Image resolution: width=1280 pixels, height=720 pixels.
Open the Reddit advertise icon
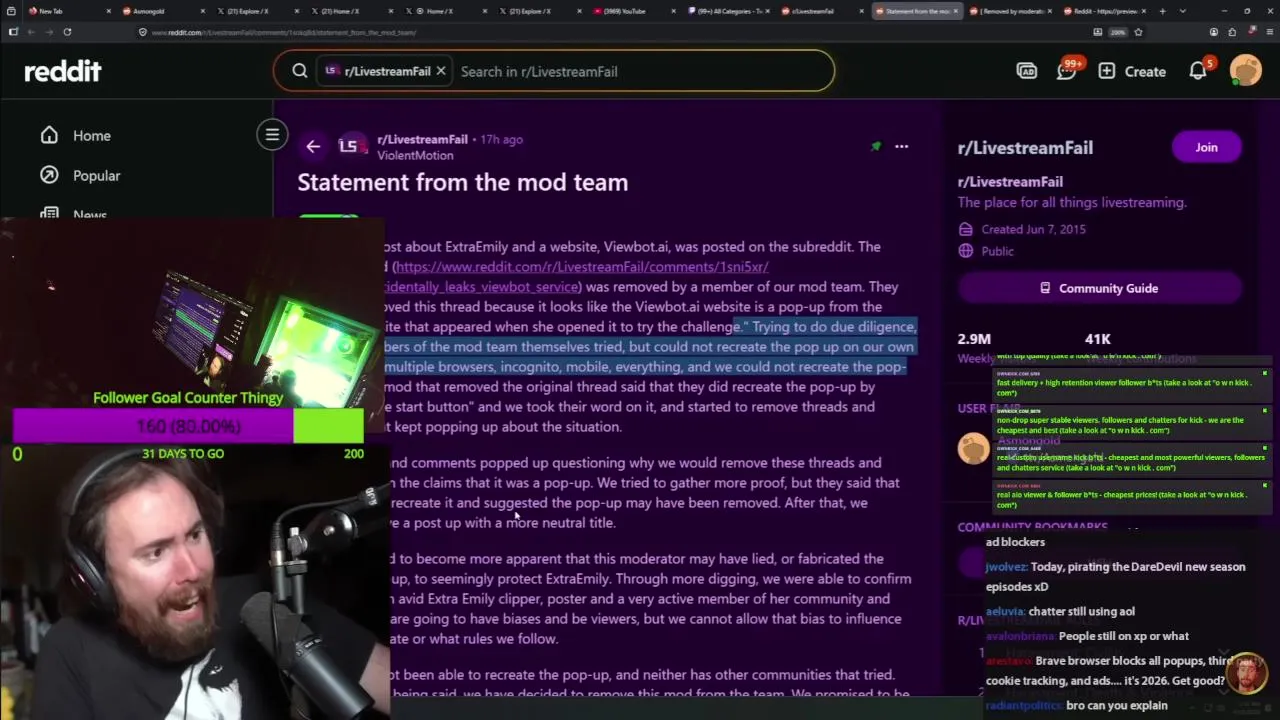pos(1027,71)
